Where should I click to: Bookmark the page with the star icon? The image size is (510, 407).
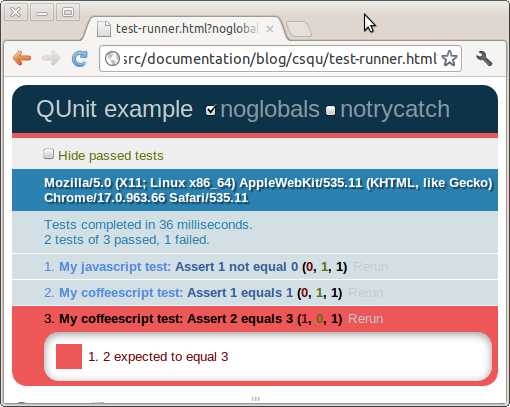449,59
